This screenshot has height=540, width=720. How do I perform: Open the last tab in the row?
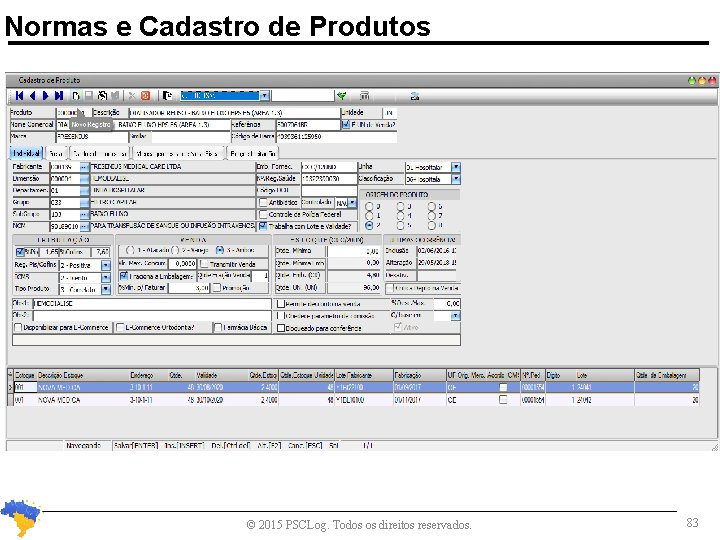click(253, 153)
